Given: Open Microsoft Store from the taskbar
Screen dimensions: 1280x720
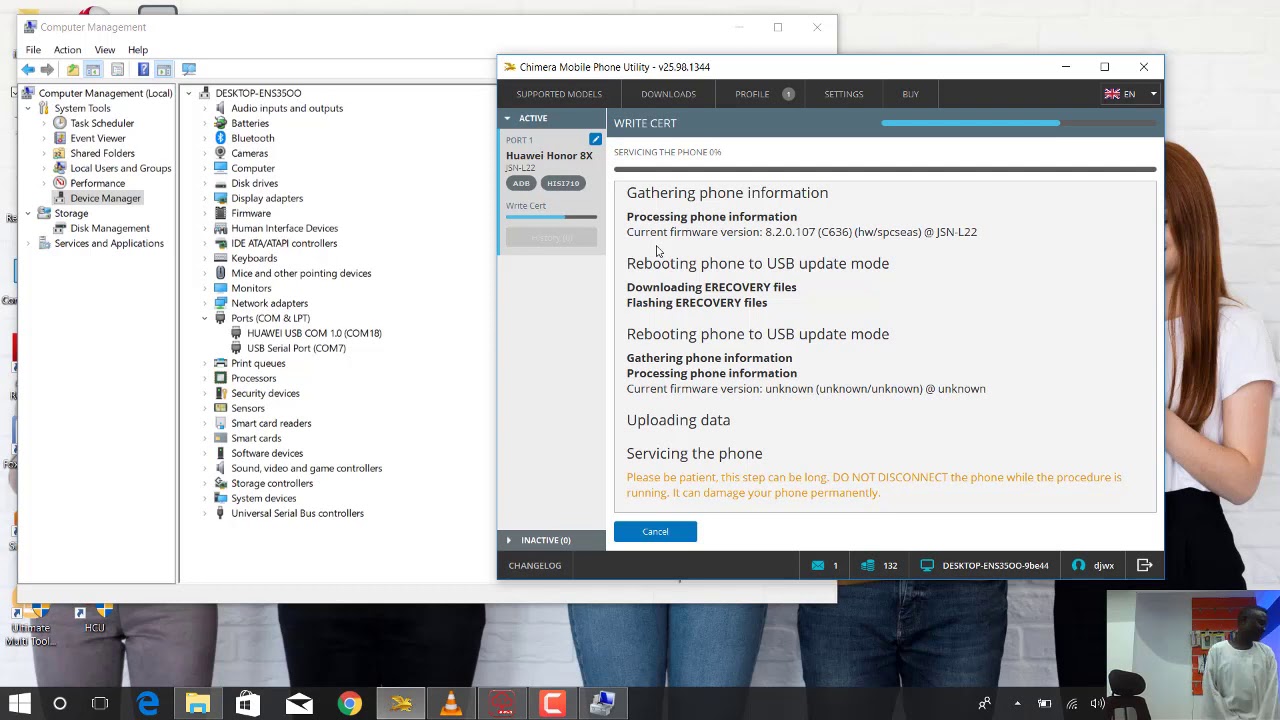Looking at the screenshot, I should (246, 704).
